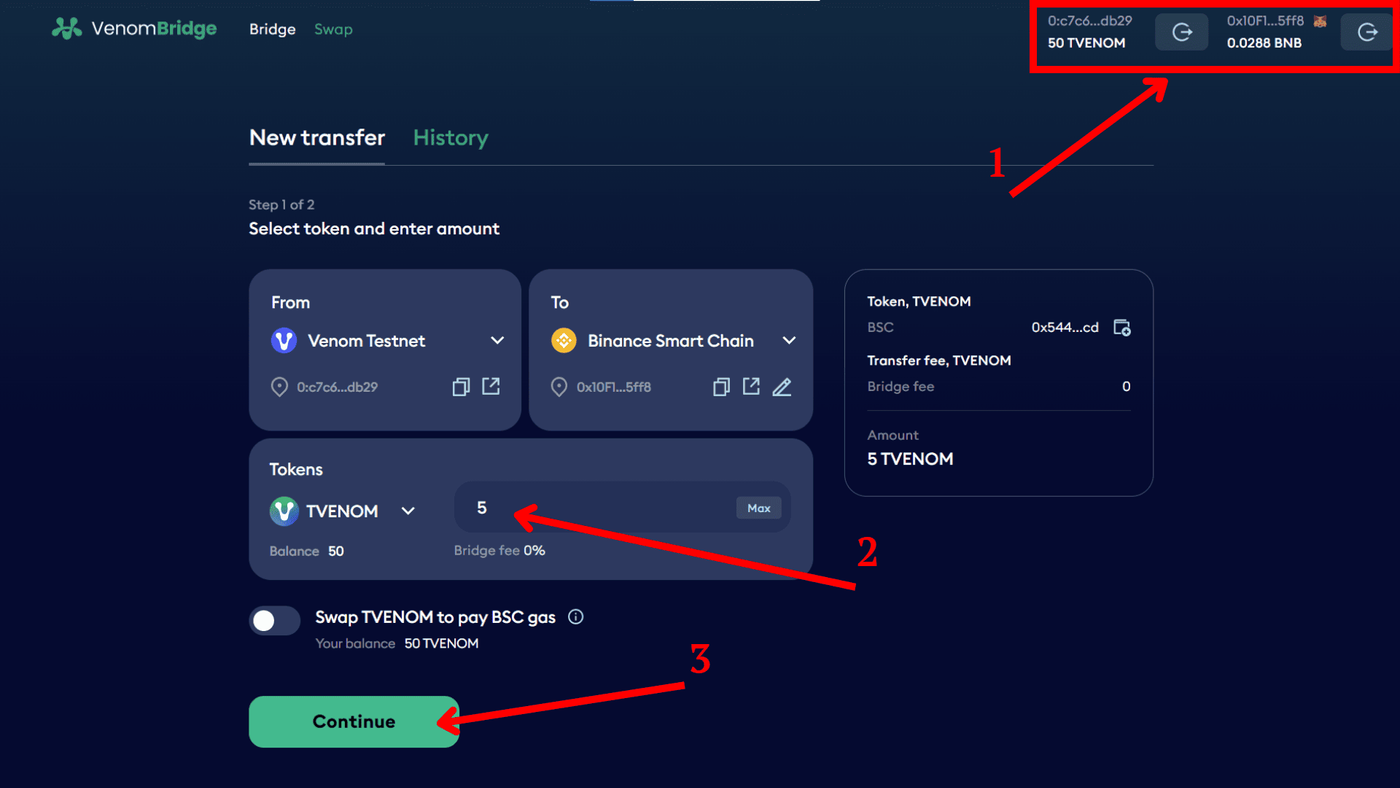Disconnect the MetaMask BSC wallet
The height and width of the screenshot is (788, 1400).
[1366, 31]
